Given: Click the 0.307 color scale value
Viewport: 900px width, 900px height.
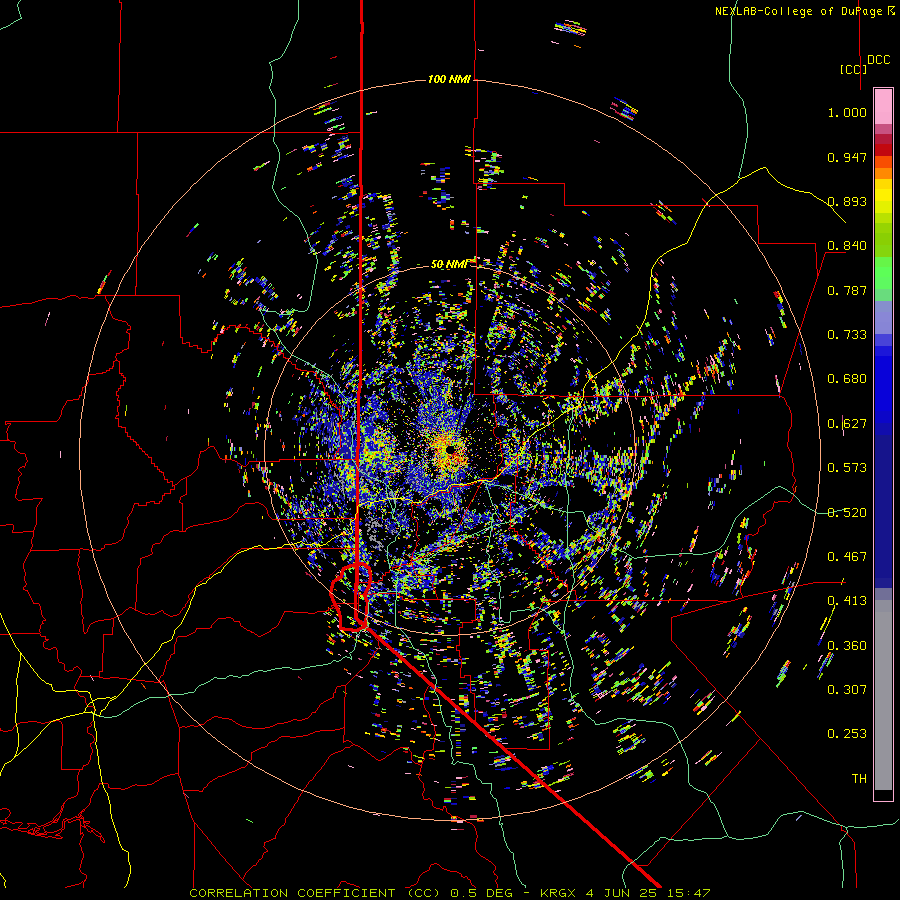Looking at the screenshot, I should tap(847, 690).
